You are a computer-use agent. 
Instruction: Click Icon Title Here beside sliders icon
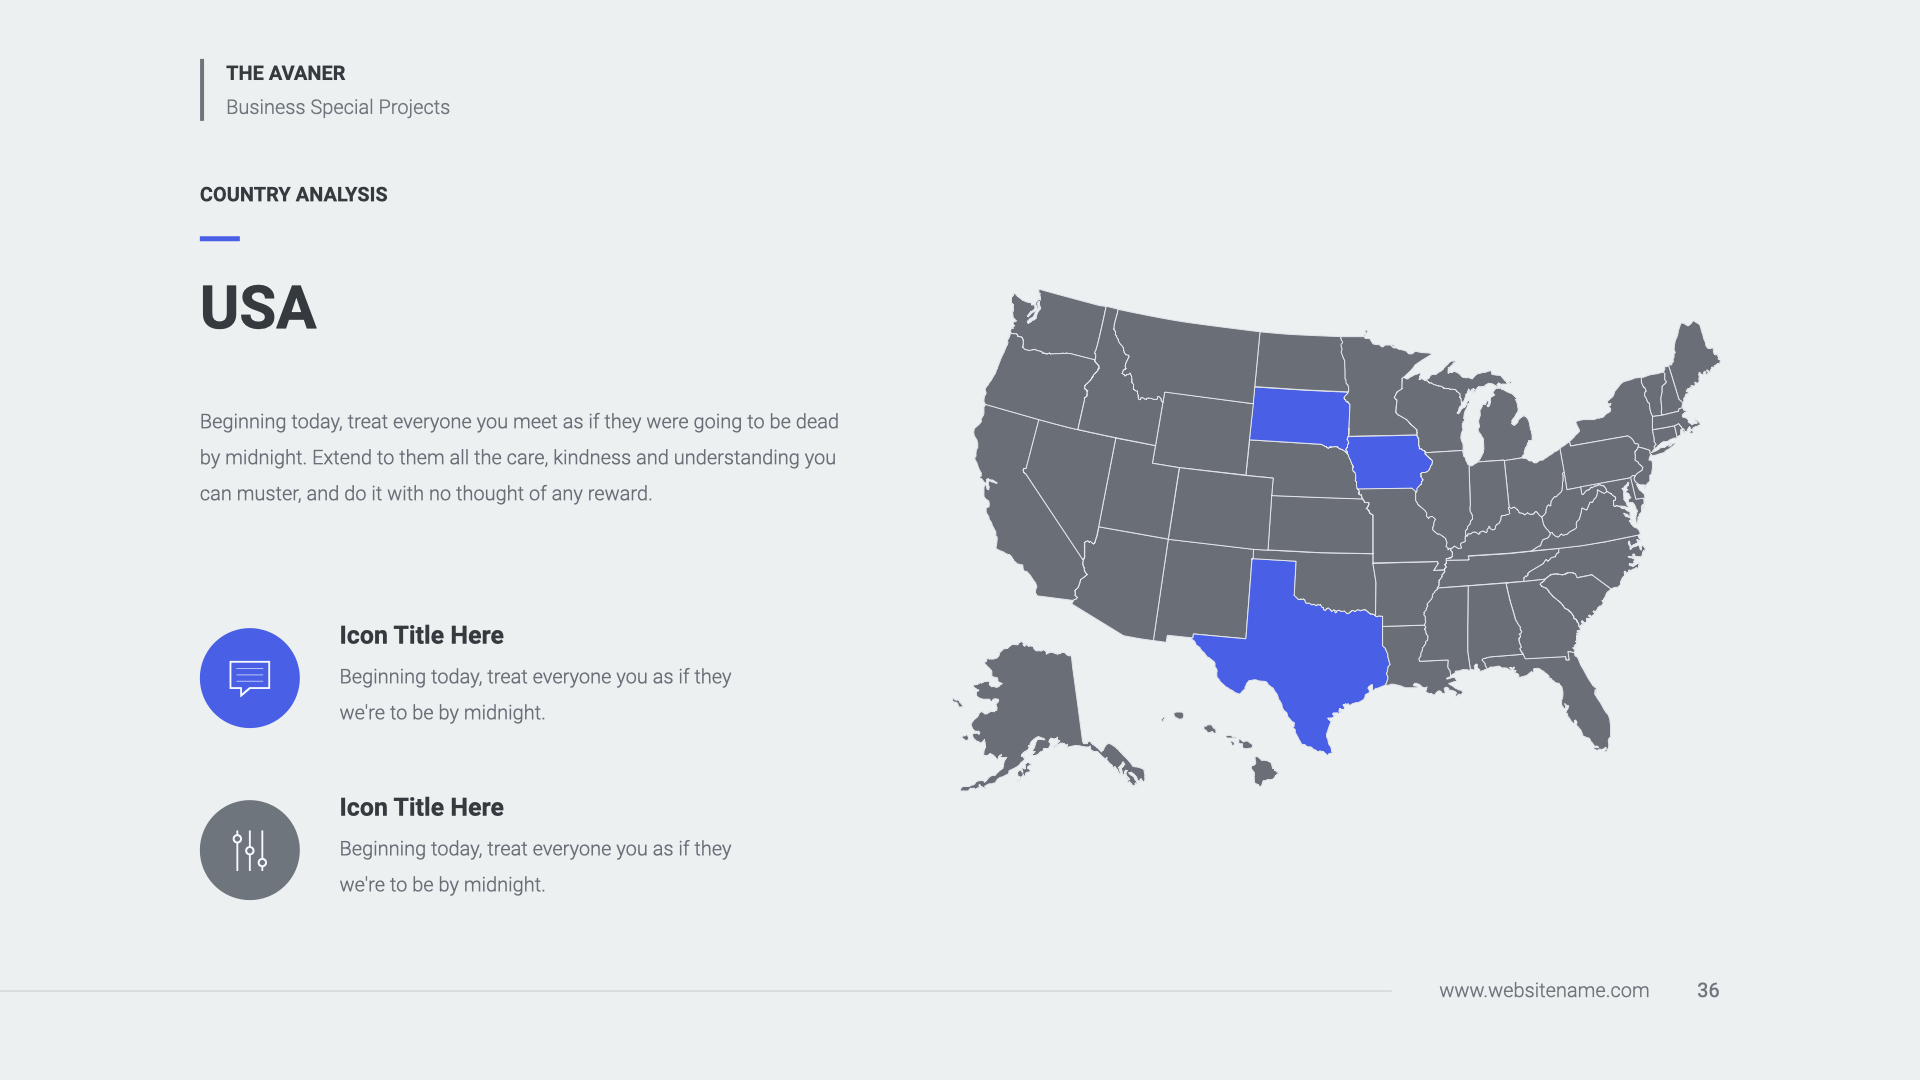click(x=421, y=807)
